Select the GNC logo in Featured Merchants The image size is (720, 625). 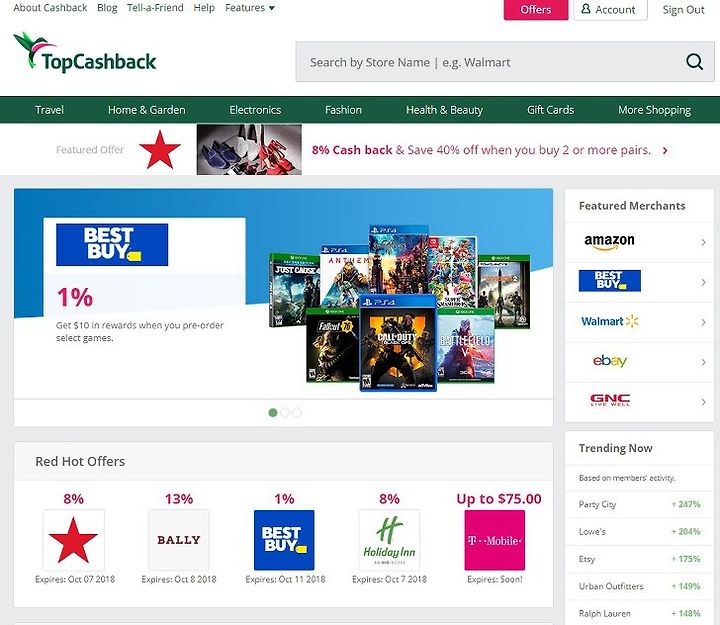click(x=610, y=400)
